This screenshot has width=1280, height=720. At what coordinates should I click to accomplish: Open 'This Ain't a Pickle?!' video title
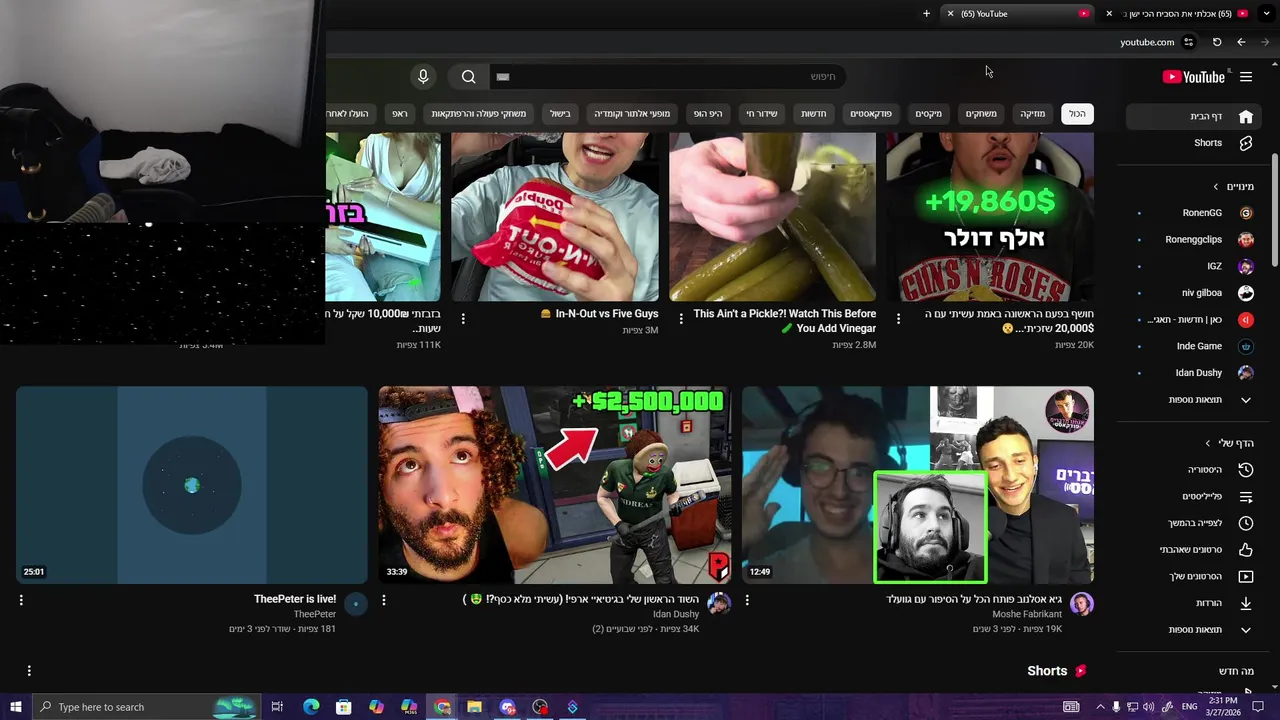(785, 321)
